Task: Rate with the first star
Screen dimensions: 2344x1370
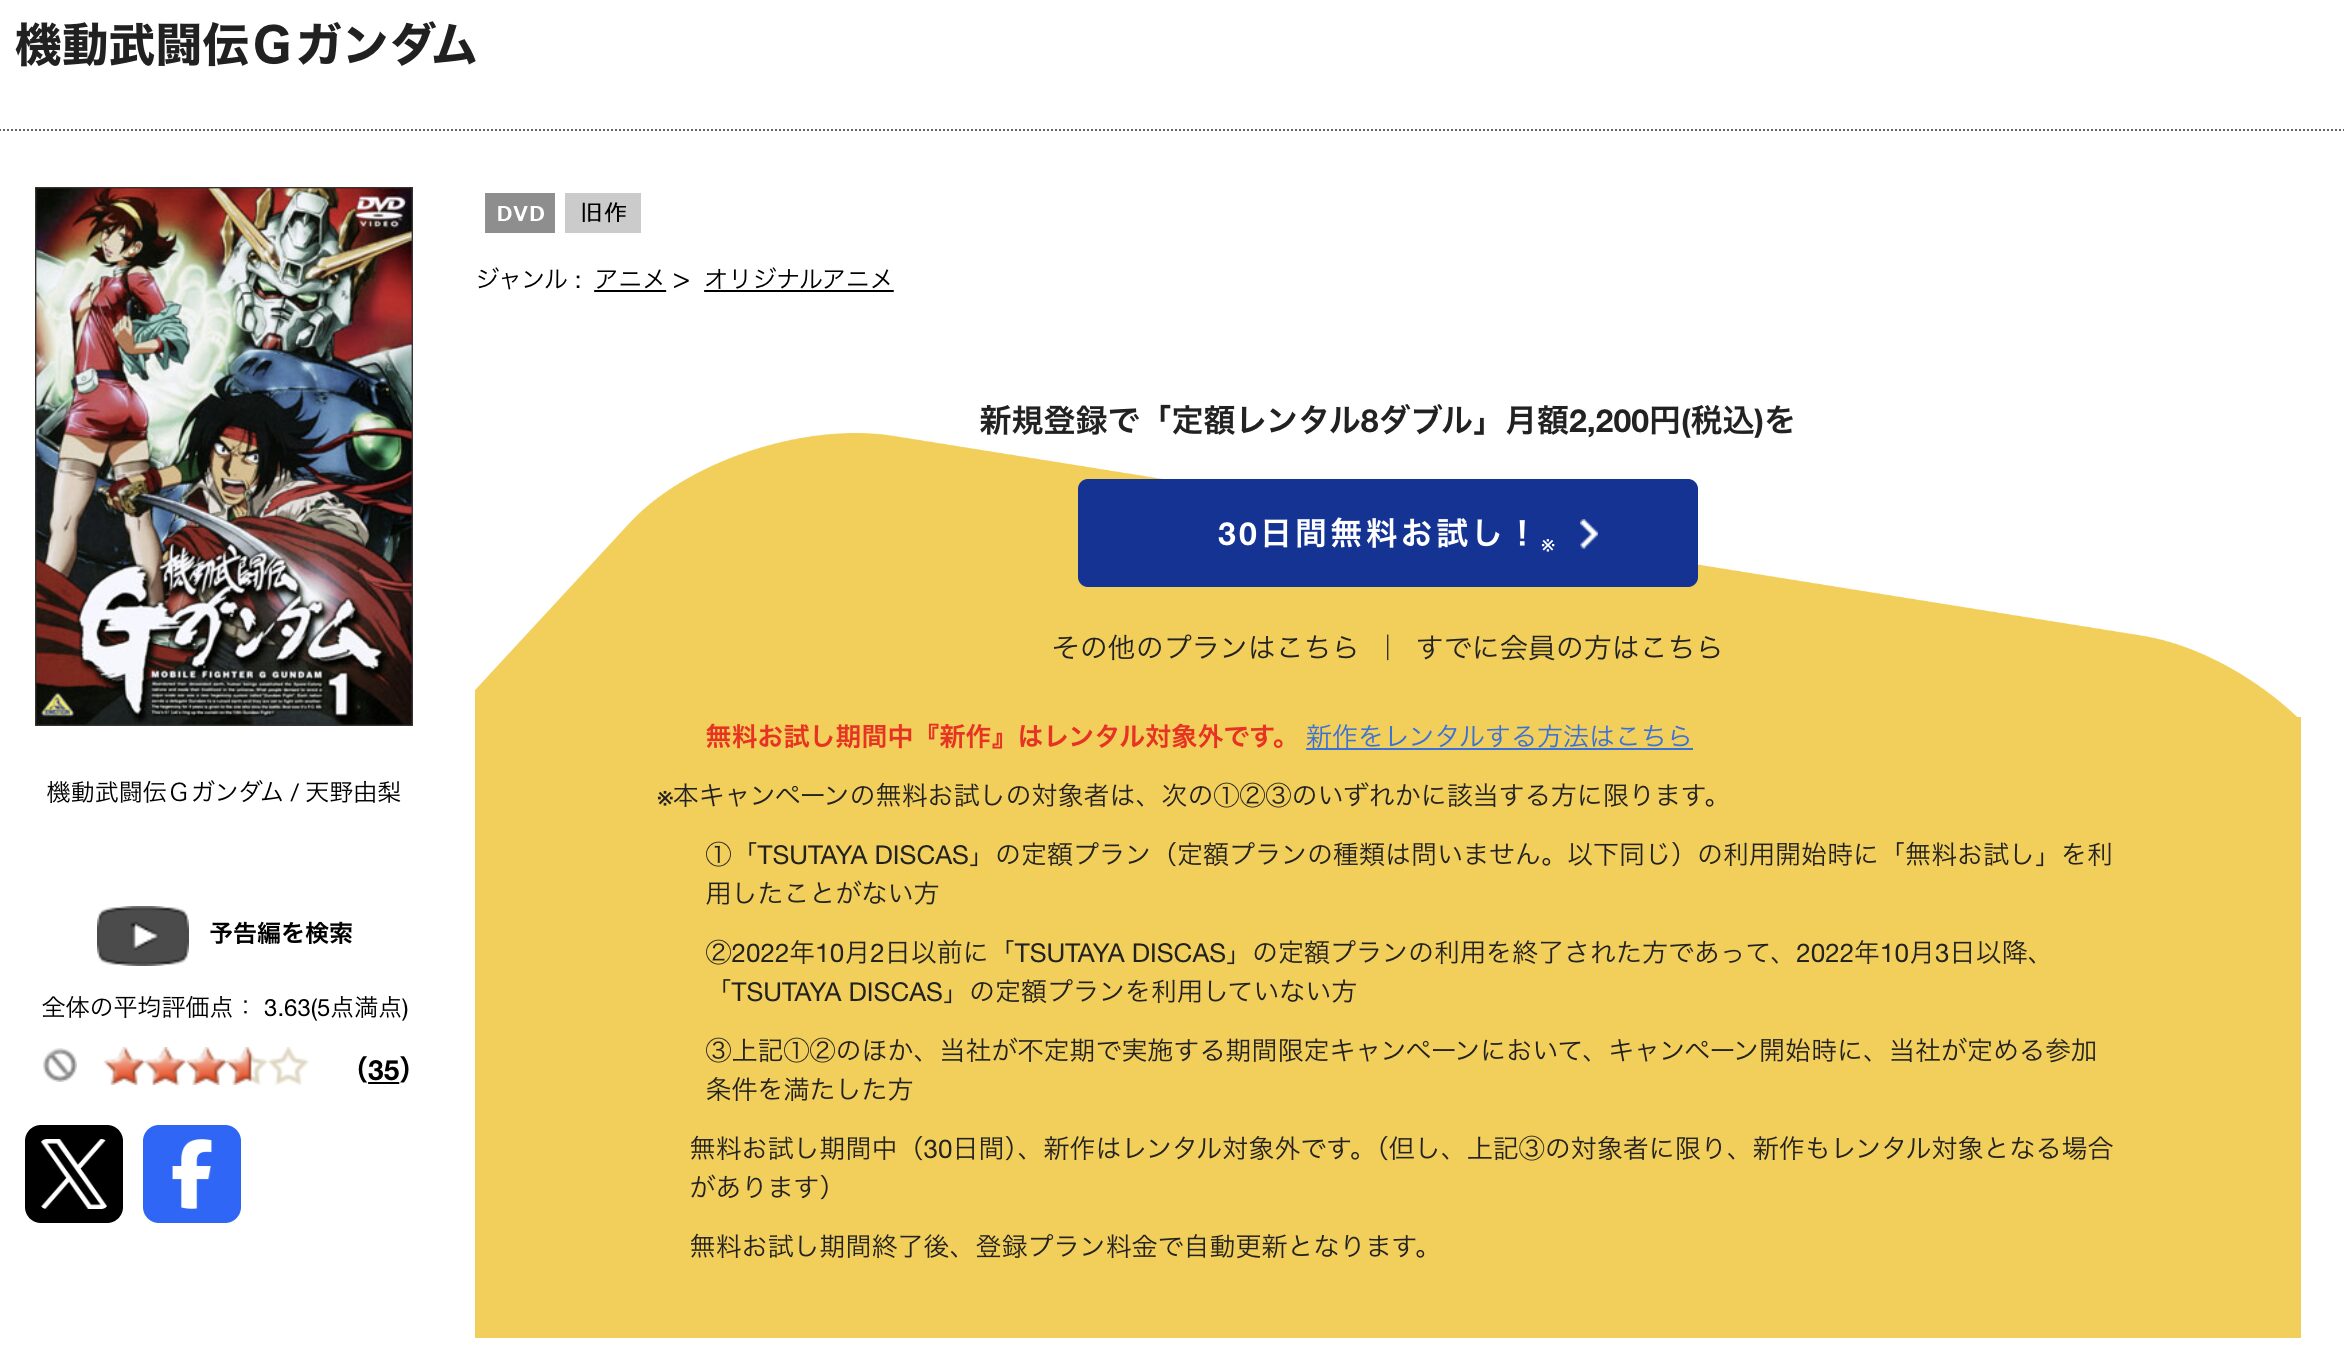Action: (125, 1067)
